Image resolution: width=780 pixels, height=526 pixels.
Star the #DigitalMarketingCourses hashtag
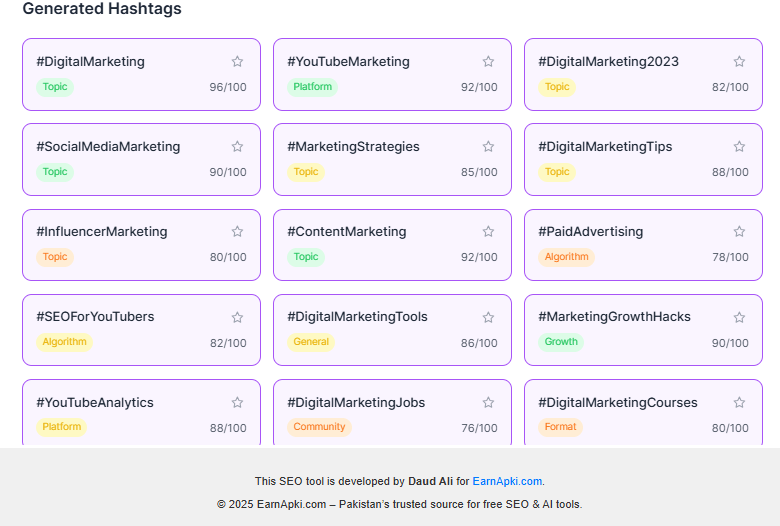pyautogui.click(x=739, y=403)
